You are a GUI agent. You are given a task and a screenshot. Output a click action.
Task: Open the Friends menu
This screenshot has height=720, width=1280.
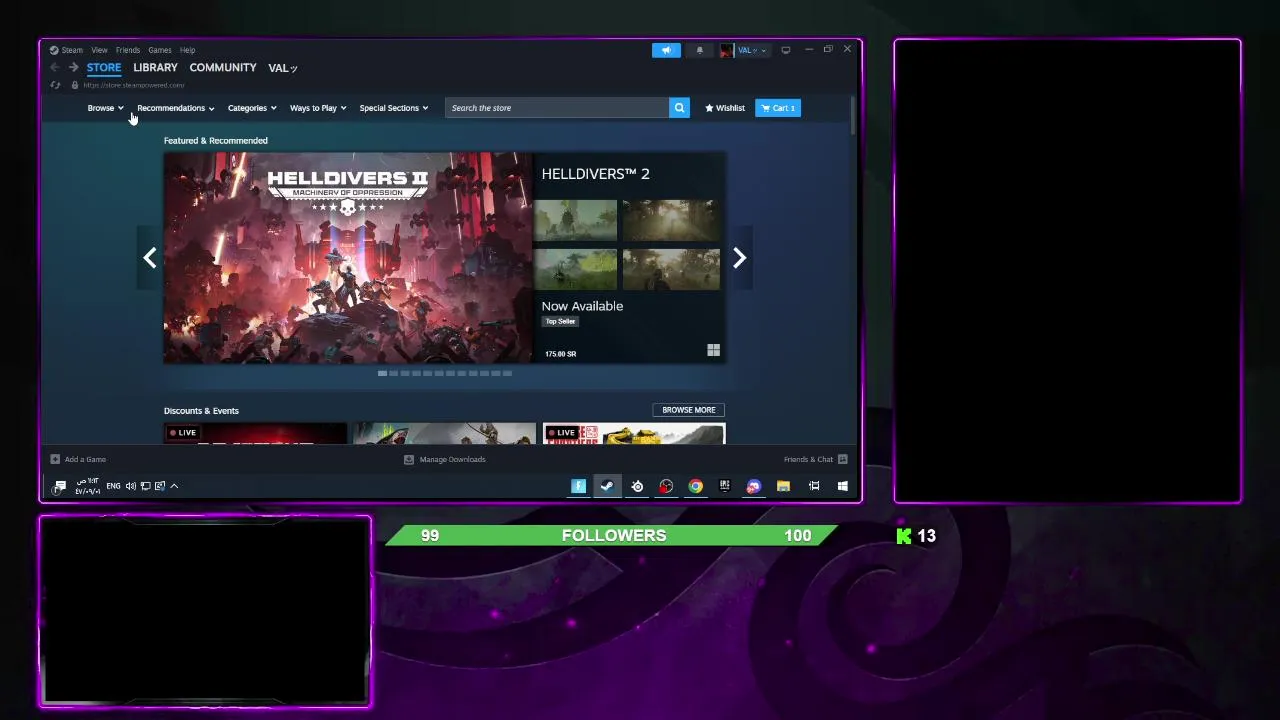pyautogui.click(x=128, y=50)
